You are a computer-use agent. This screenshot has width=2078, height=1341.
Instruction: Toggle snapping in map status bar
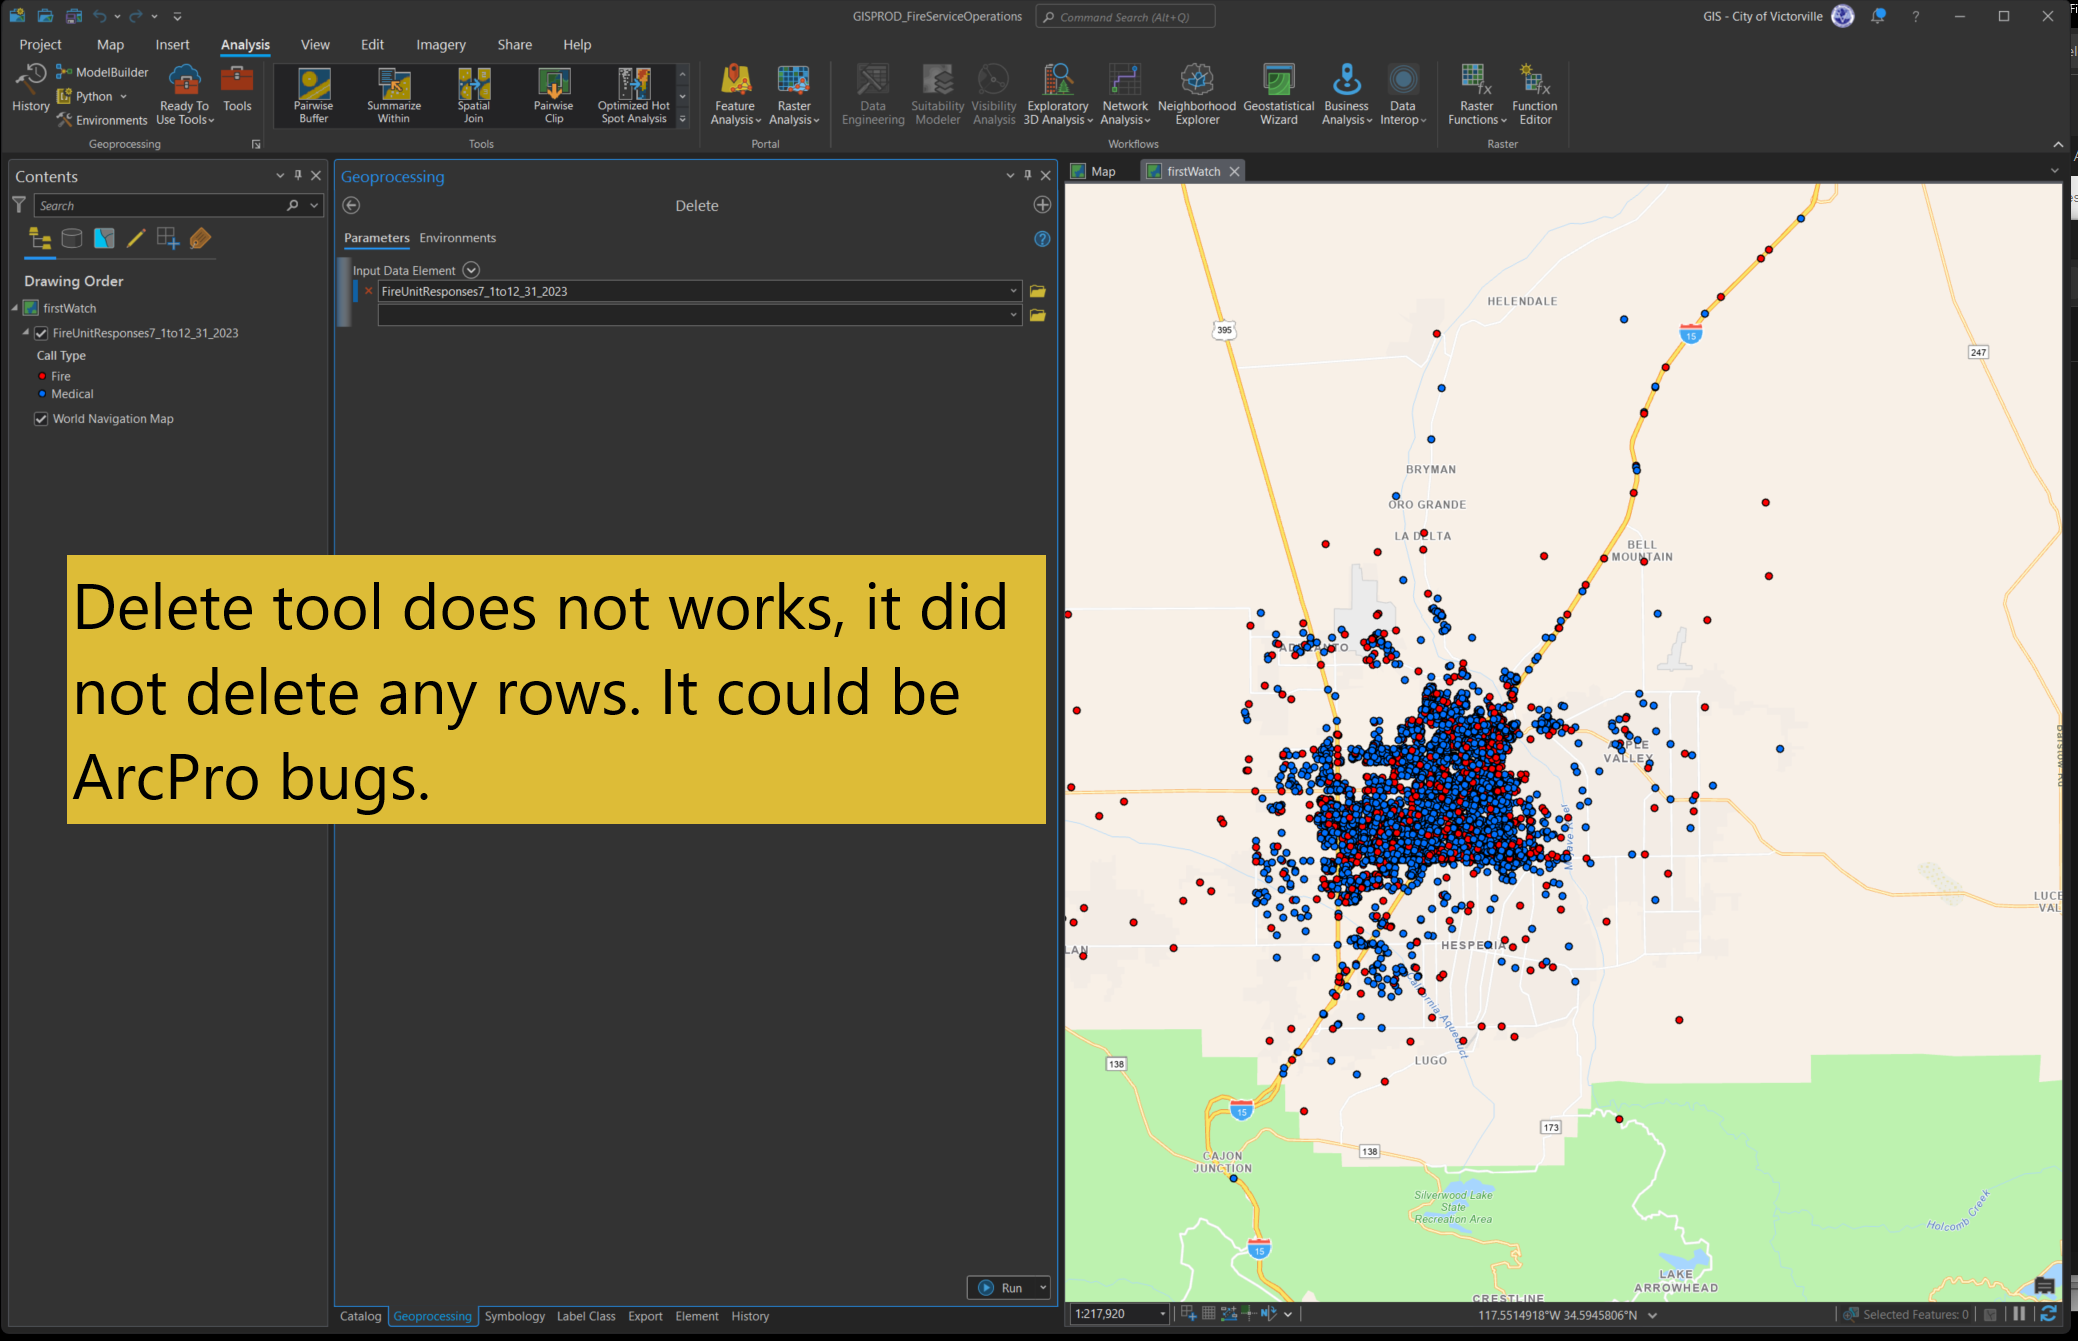click(1188, 1314)
